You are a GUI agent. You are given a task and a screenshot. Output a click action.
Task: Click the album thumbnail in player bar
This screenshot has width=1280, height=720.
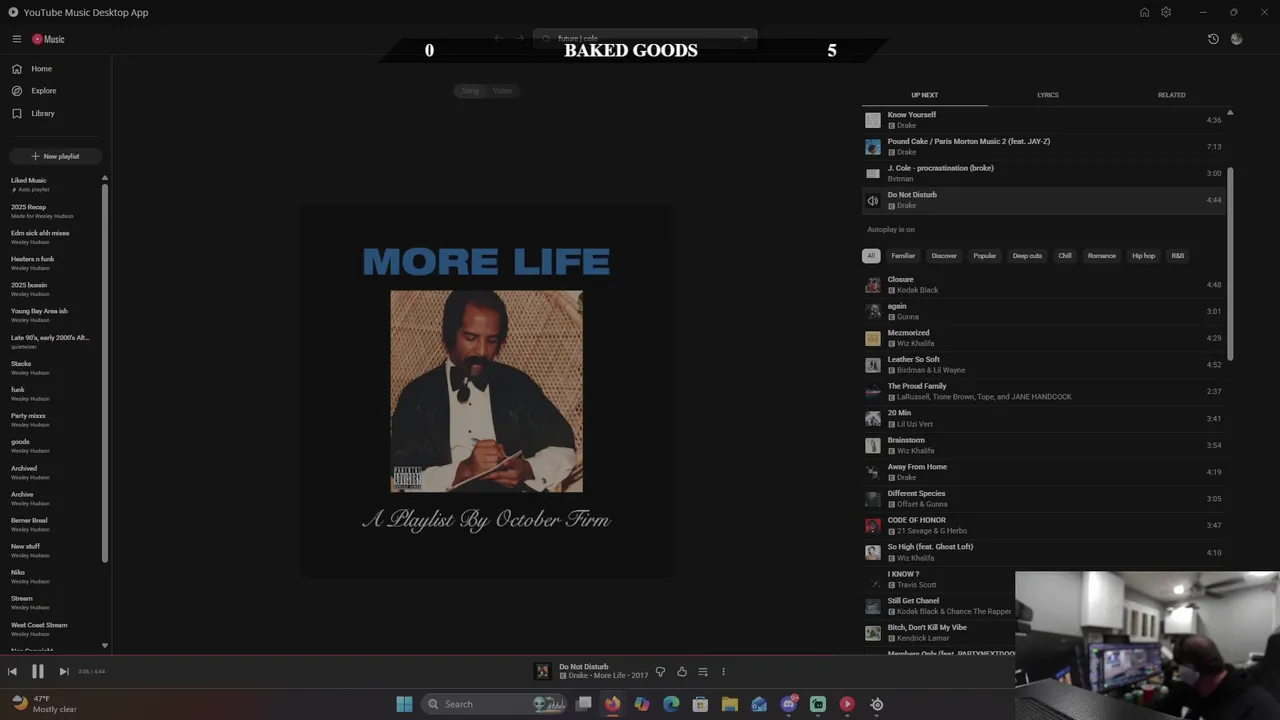[x=542, y=671]
